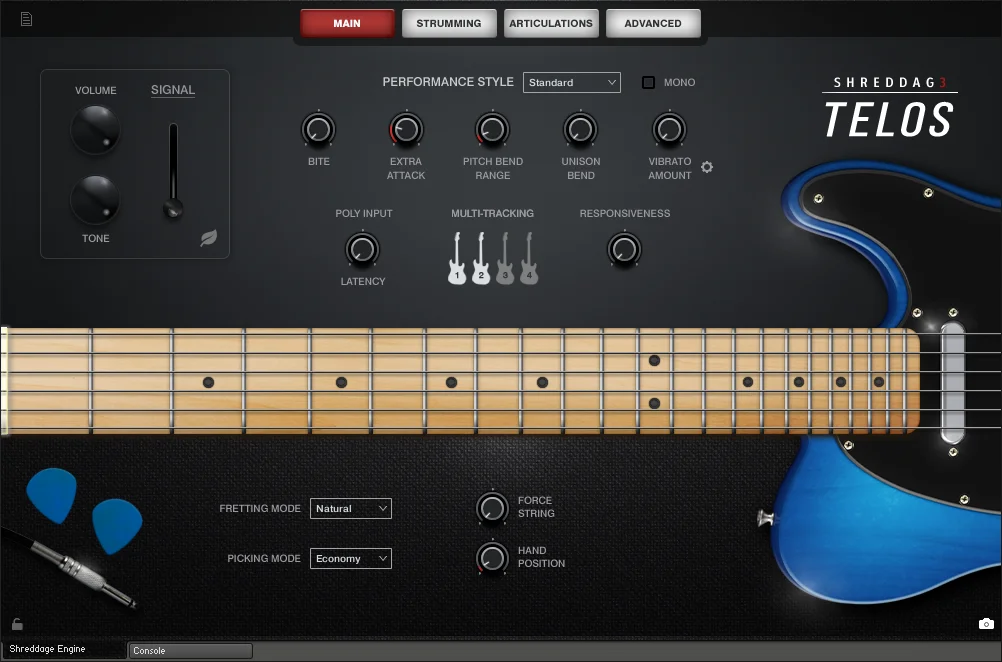Click the VOLUME knob

(95, 130)
